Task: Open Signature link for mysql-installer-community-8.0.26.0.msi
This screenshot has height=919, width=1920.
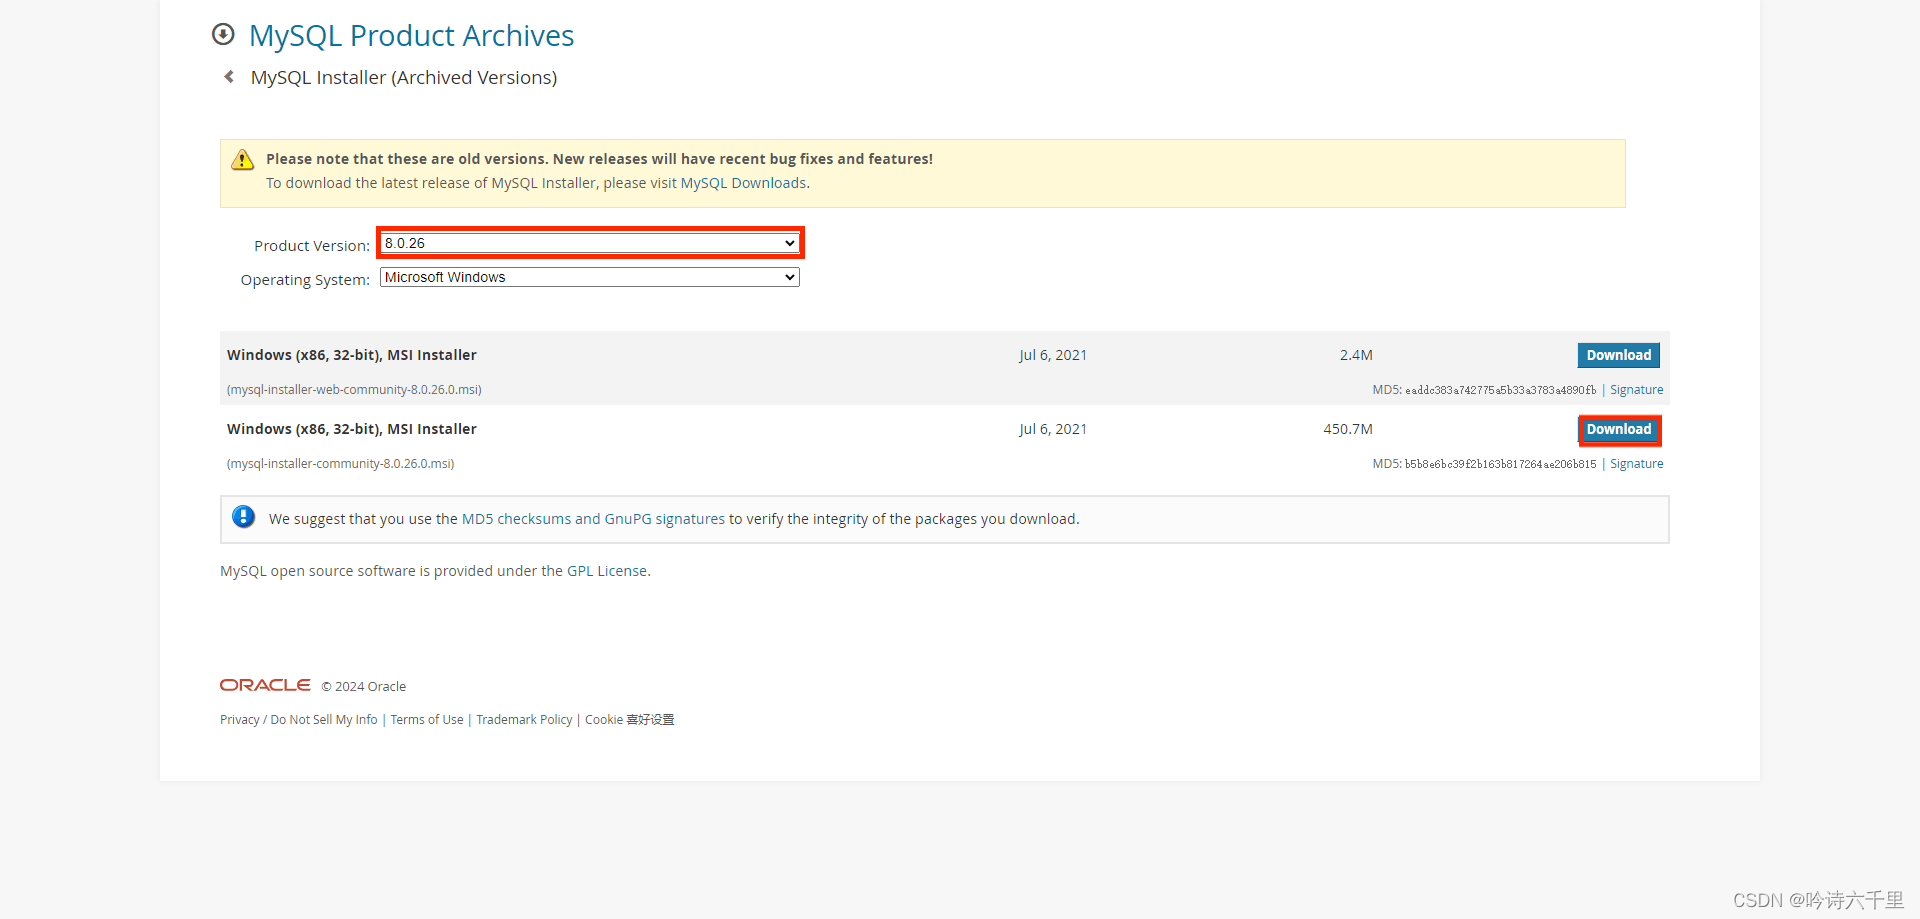Action: coord(1636,464)
